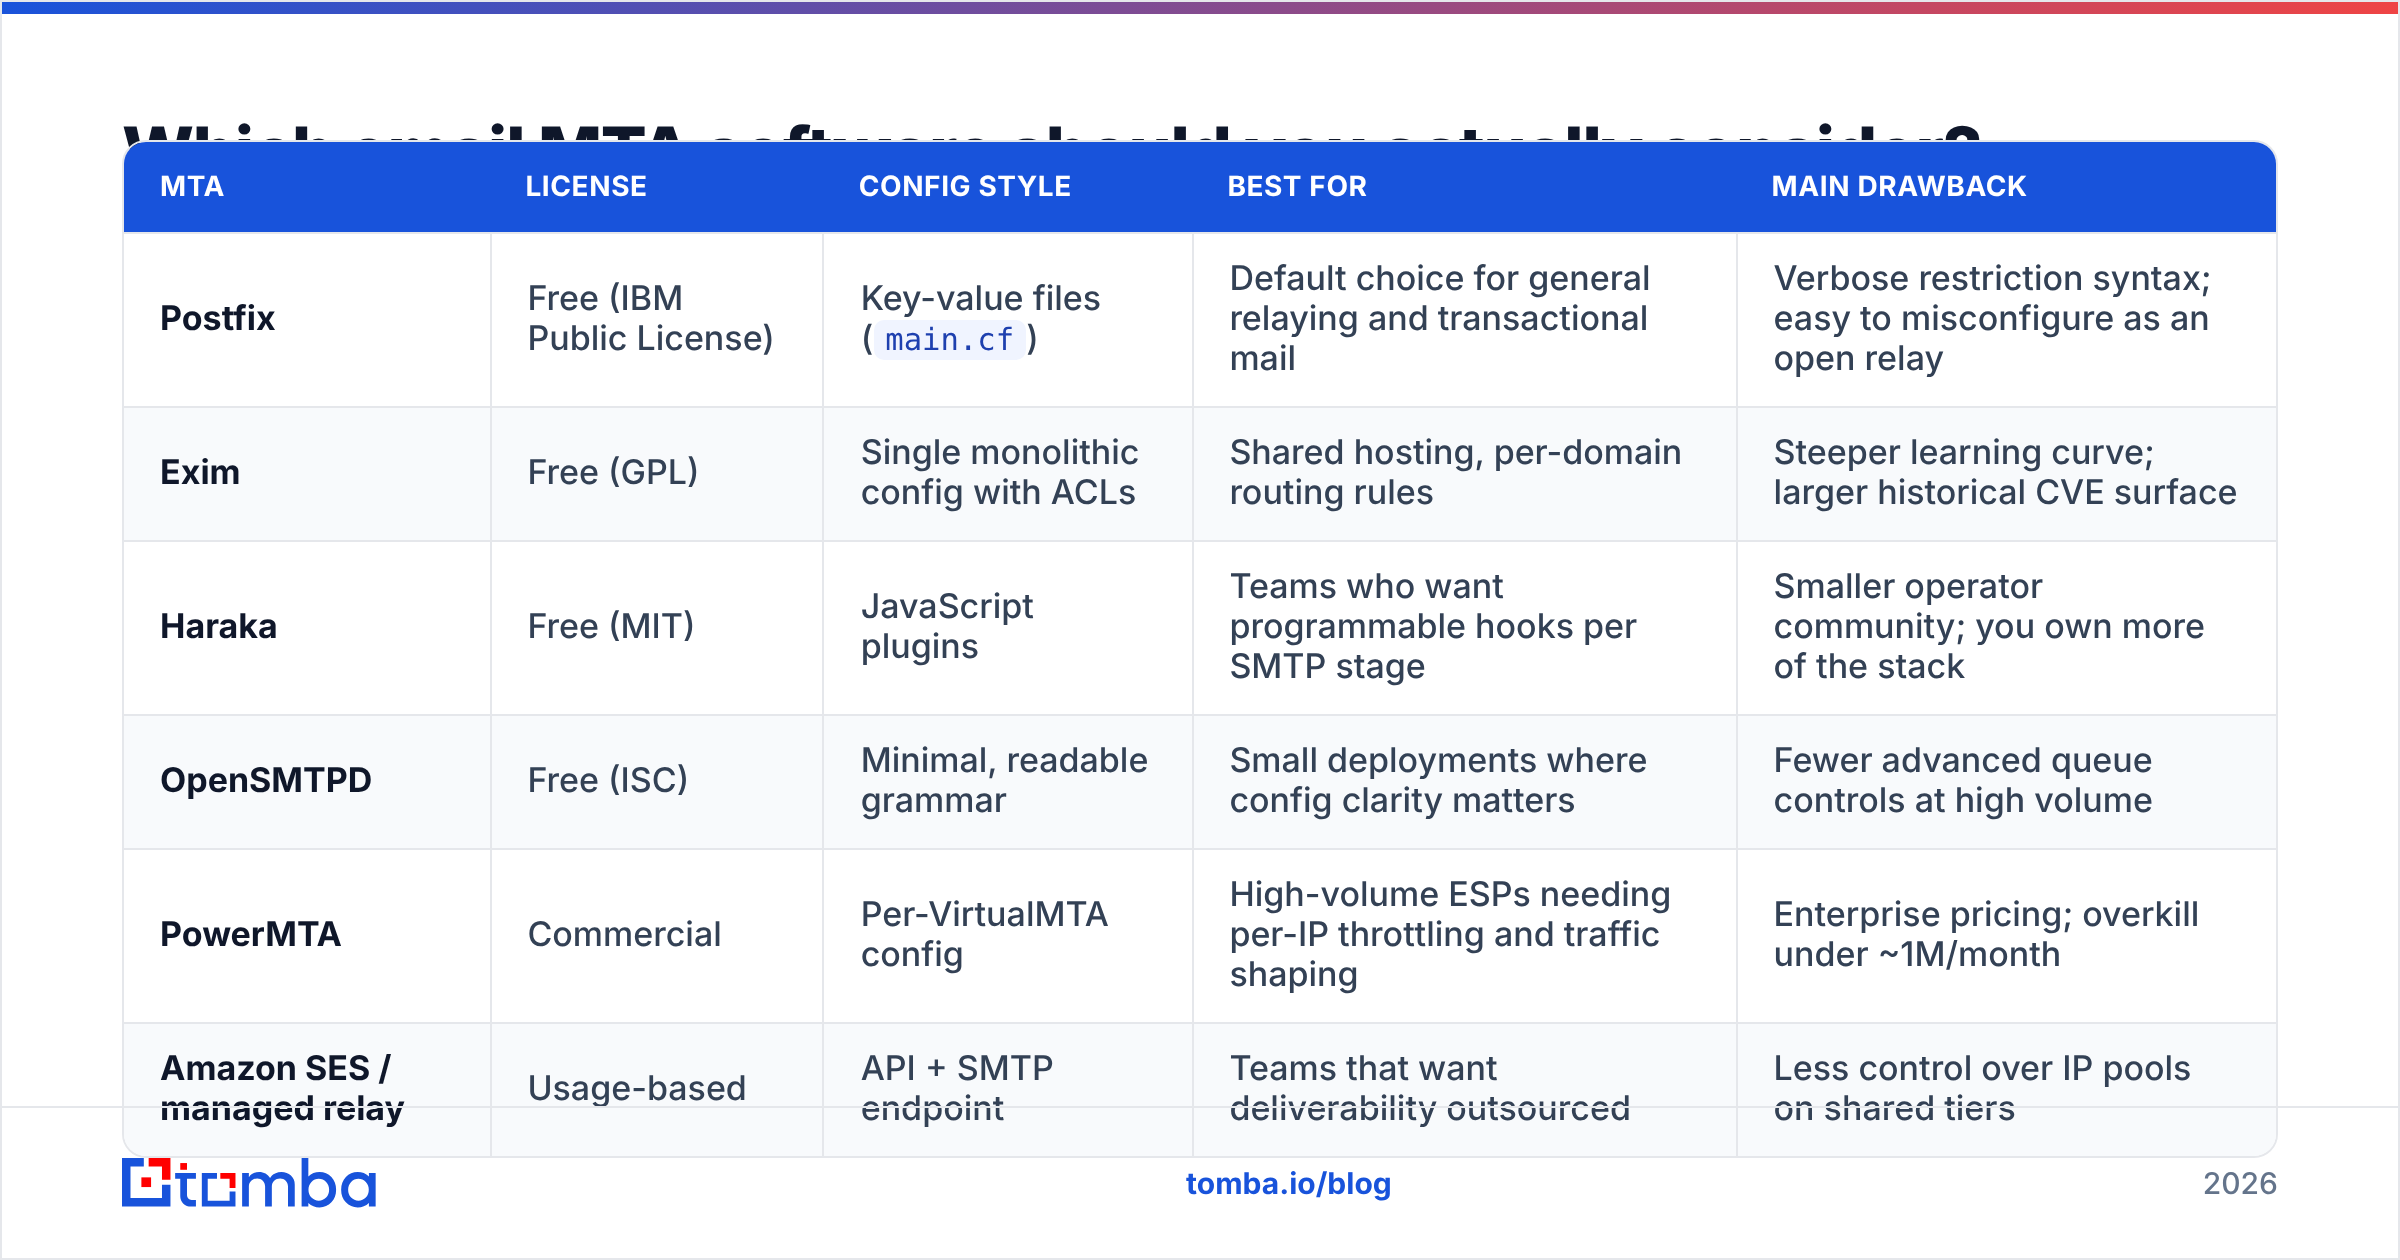This screenshot has width=2400, height=1260.
Task: Select the OpenSMTPD row name
Action: 266,780
